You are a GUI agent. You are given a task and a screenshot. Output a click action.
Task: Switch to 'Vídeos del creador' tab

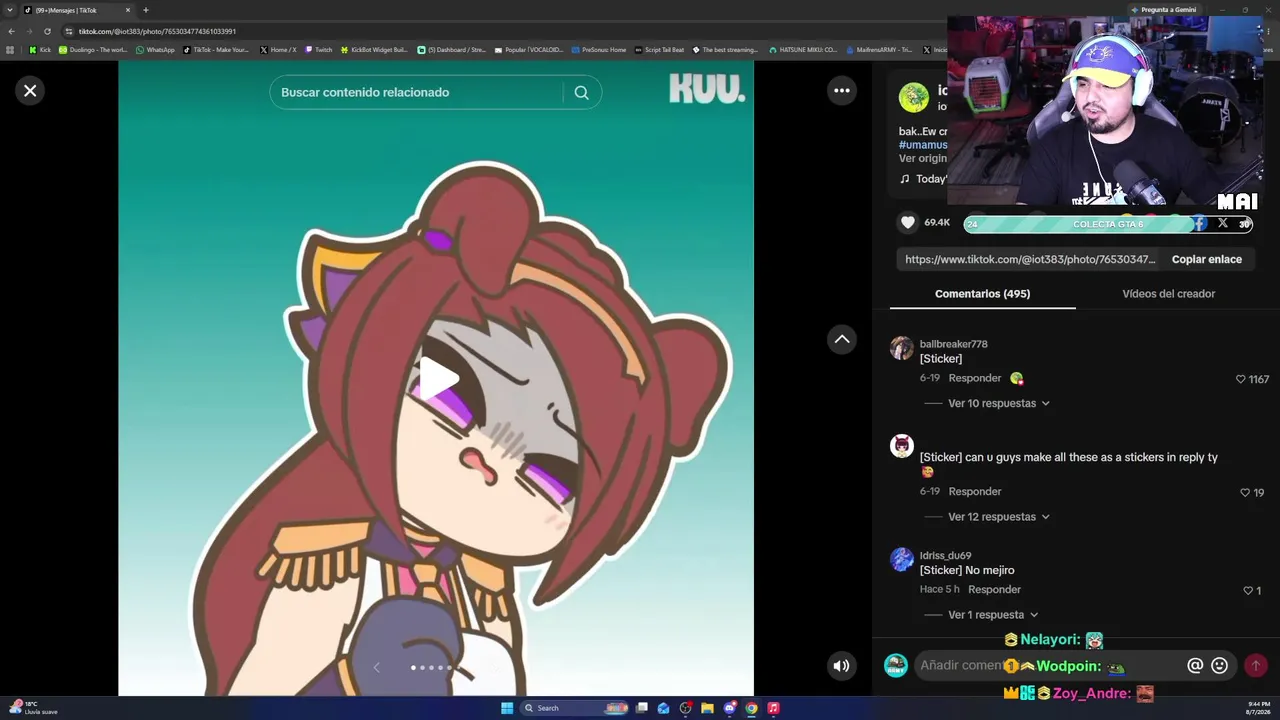click(1168, 294)
